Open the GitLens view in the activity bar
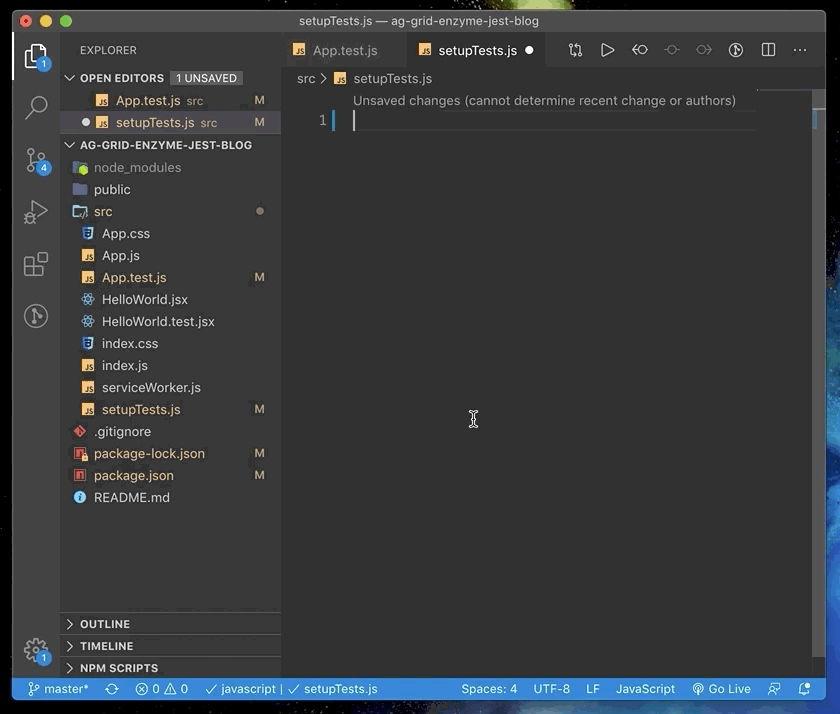Viewport: 840px width, 714px height. (x=36, y=315)
